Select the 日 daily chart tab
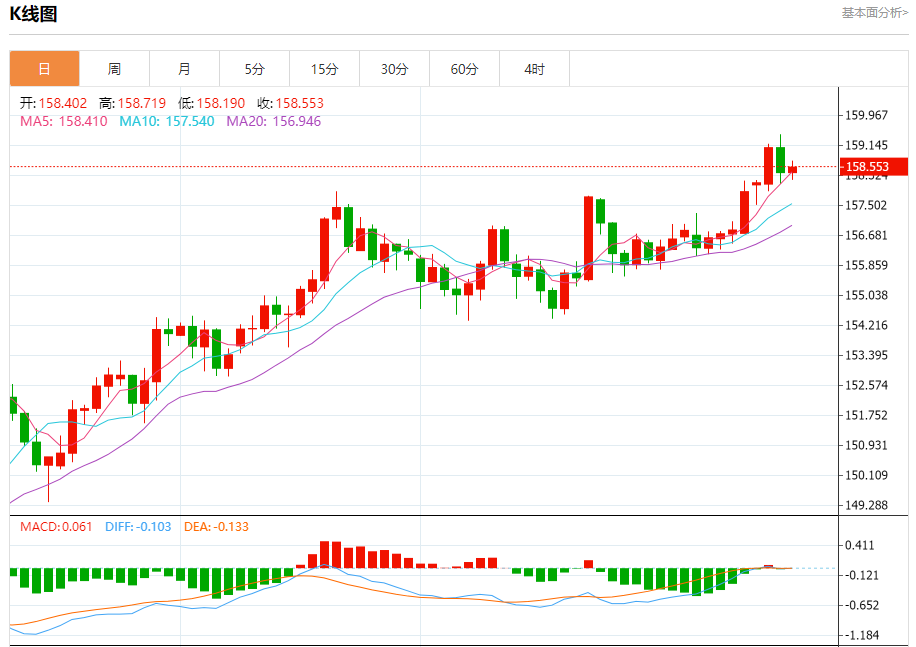The image size is (916, 647). click(x=44, y=69)
